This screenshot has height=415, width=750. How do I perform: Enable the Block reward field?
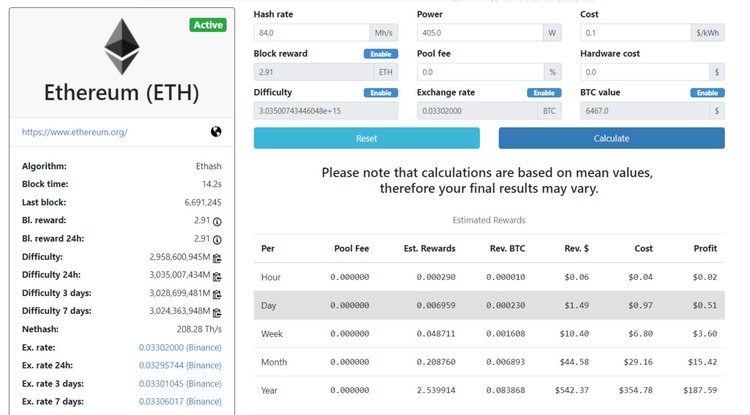(381, 53)
